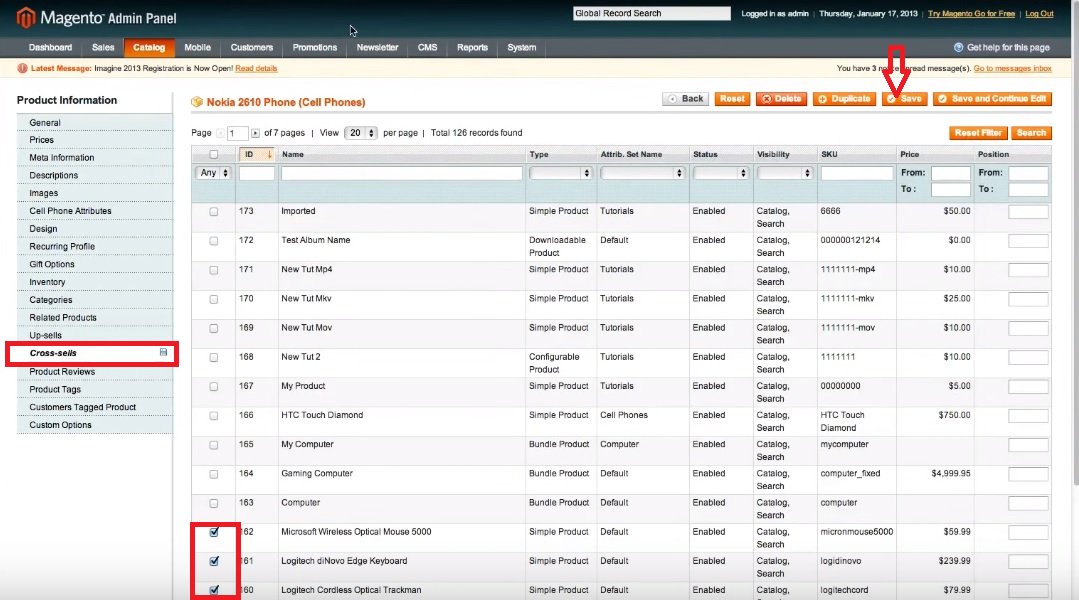Tick the My Computer row checkbox
1079x600 pixels.
214,445
